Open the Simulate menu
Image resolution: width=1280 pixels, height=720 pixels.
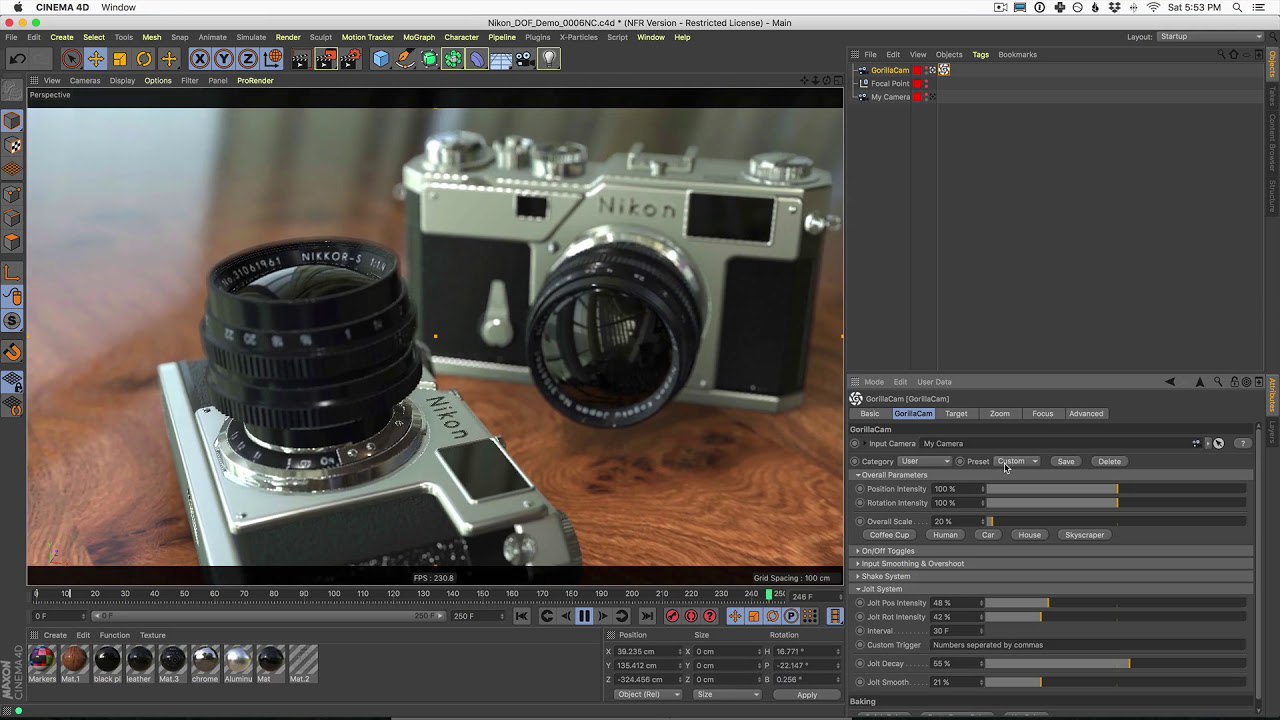[251, 37]
